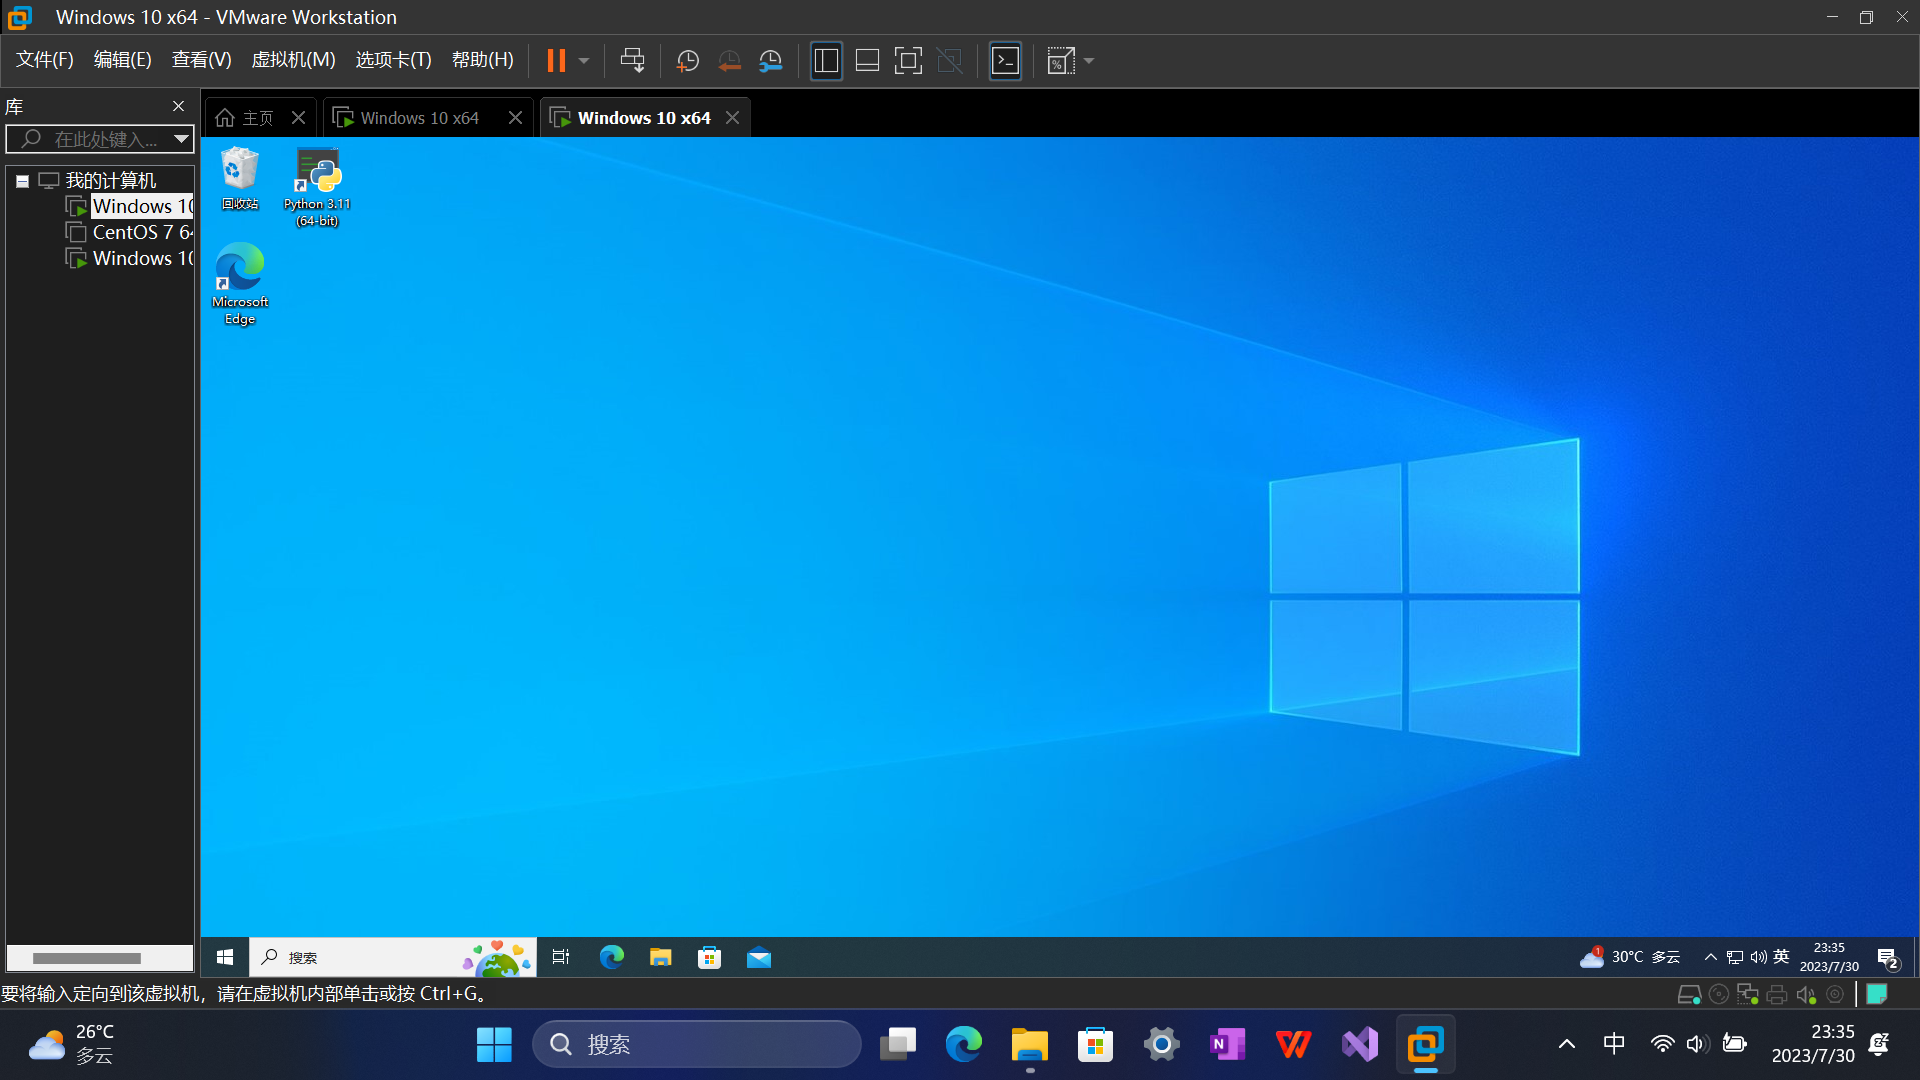Open Microsoft Store in guest taskbar
The width and height of the screenshot is (1920, 1080).
point(709,957)
